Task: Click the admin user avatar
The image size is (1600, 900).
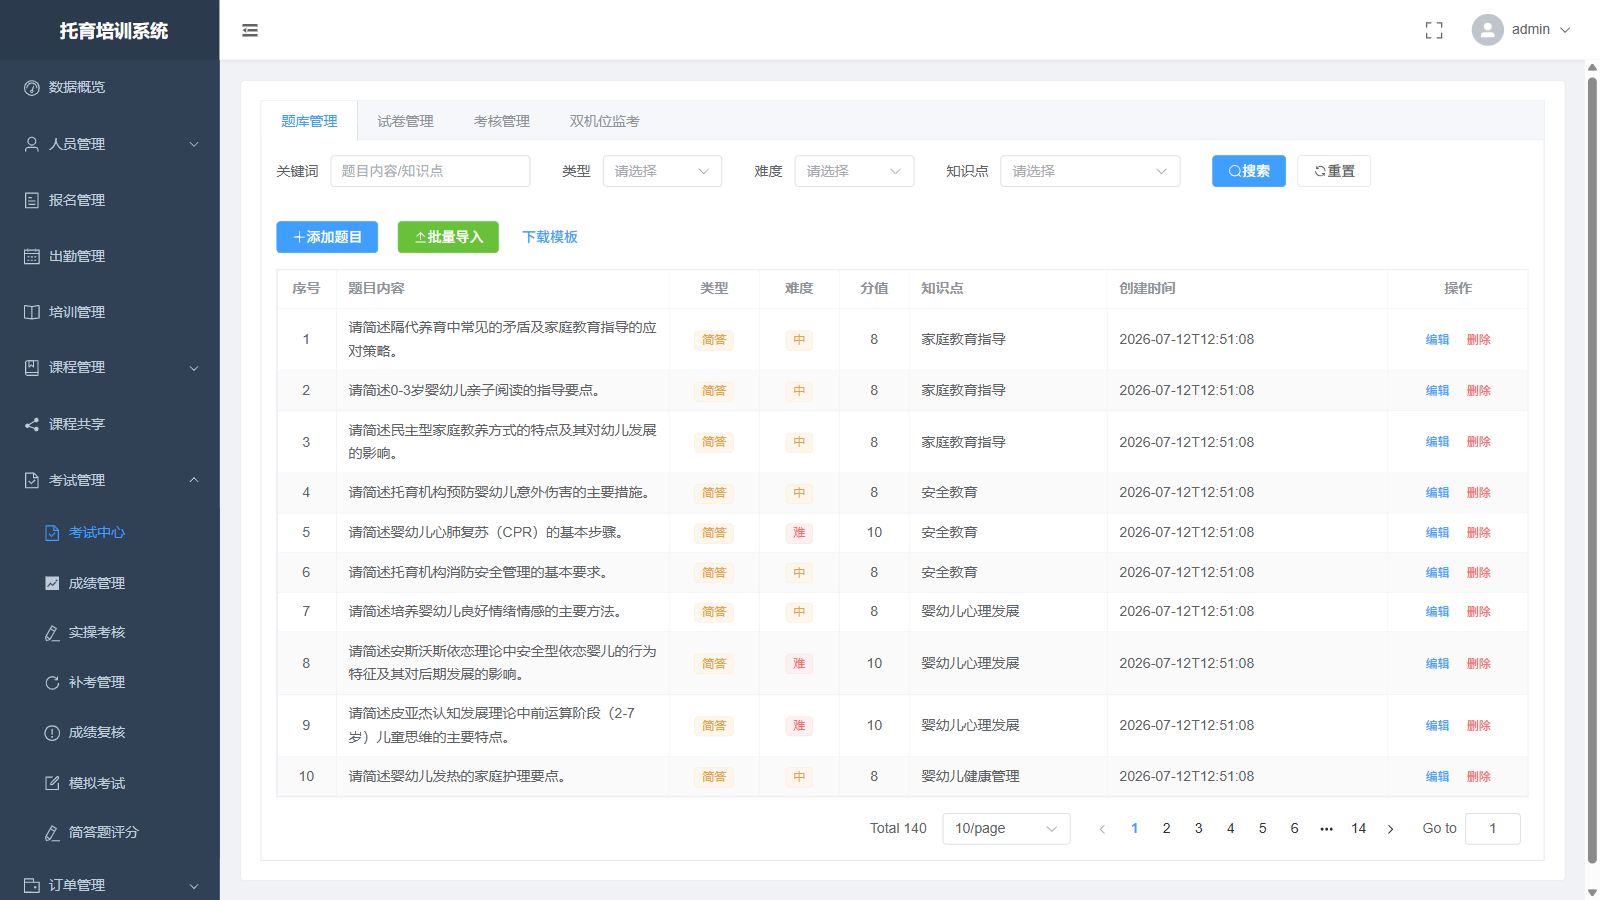Action: point(1487,30)
